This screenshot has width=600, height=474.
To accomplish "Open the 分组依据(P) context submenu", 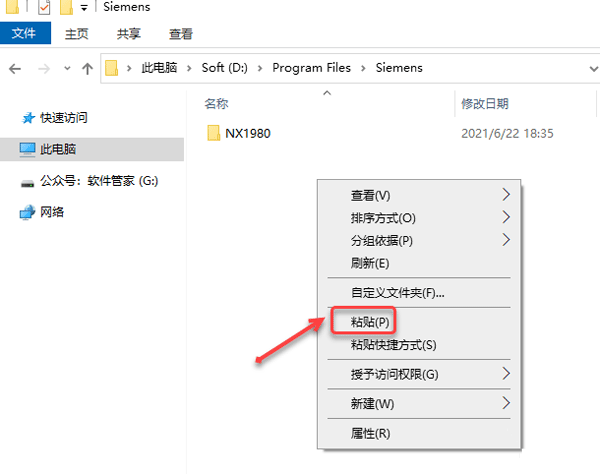I will [419, 240].
